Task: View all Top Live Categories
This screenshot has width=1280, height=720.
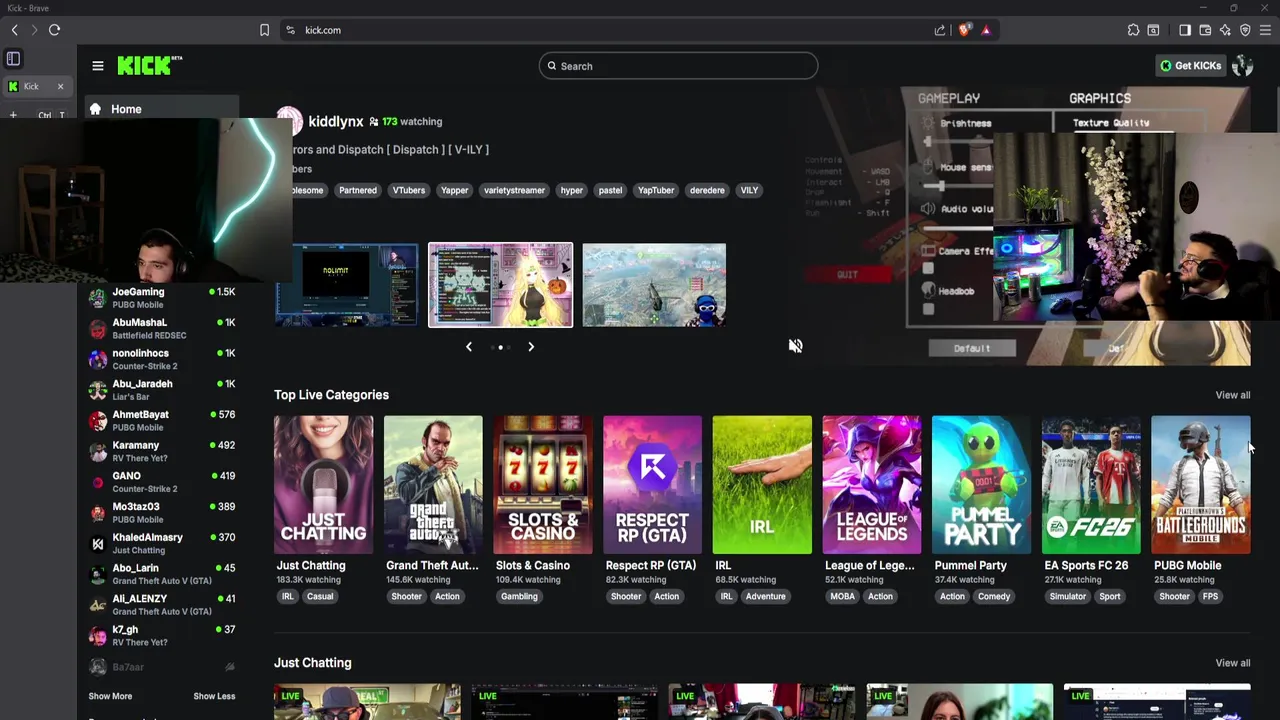Action: 1232,395
